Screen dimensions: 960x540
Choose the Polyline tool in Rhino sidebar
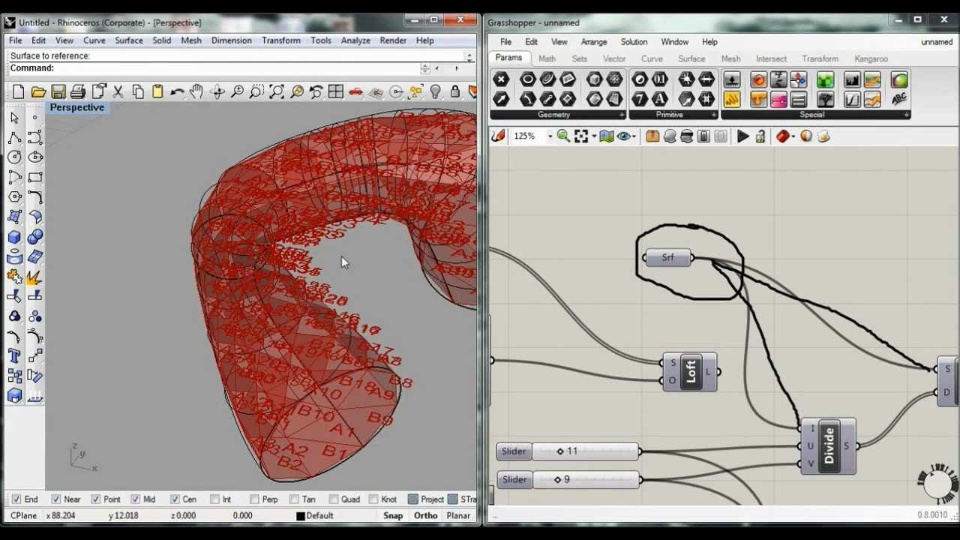[14, 138]
